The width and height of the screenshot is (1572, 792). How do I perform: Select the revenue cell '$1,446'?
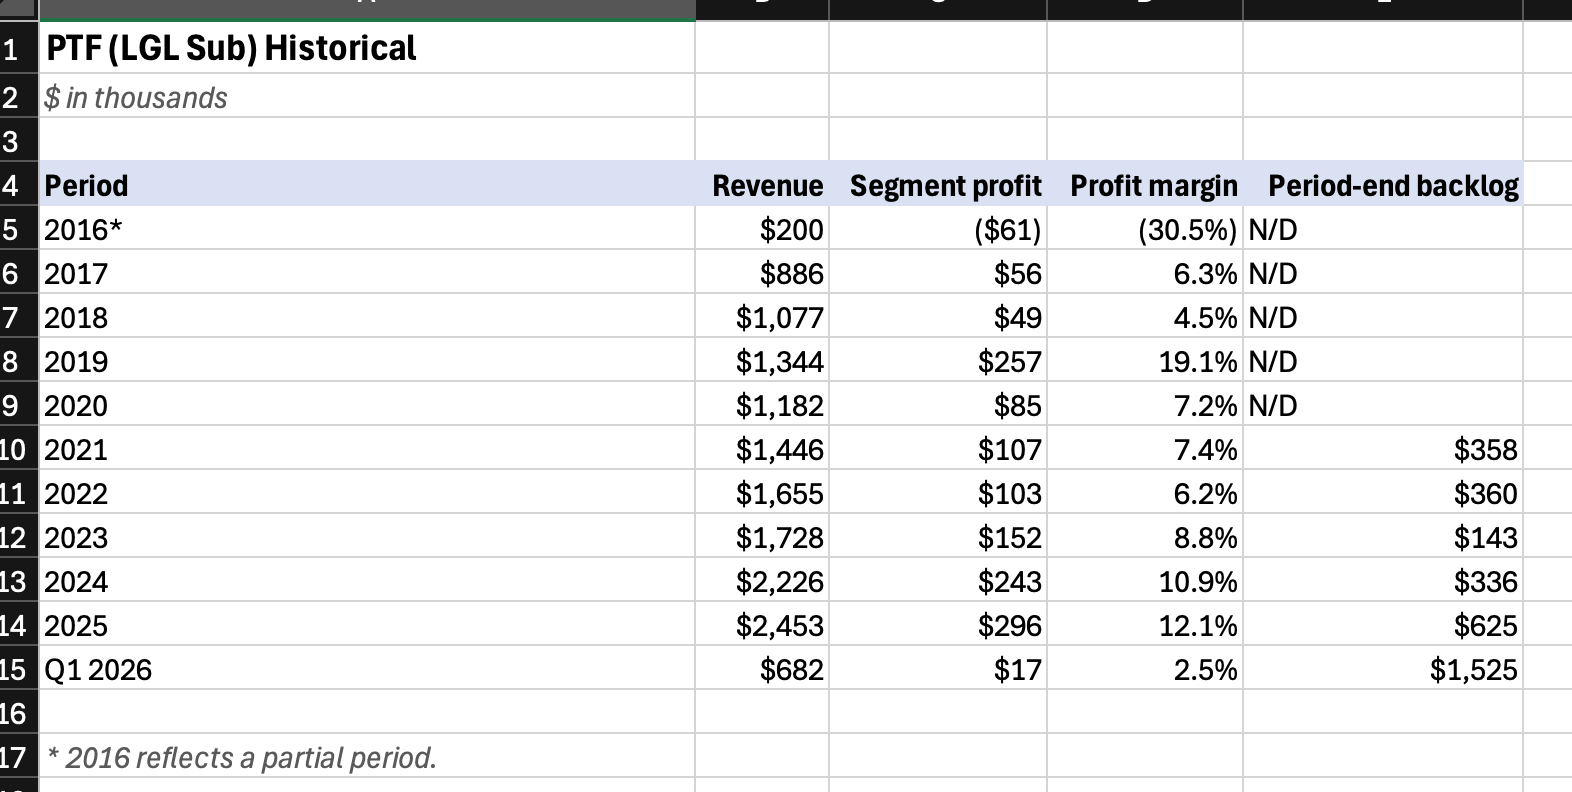tap(762, 449)
